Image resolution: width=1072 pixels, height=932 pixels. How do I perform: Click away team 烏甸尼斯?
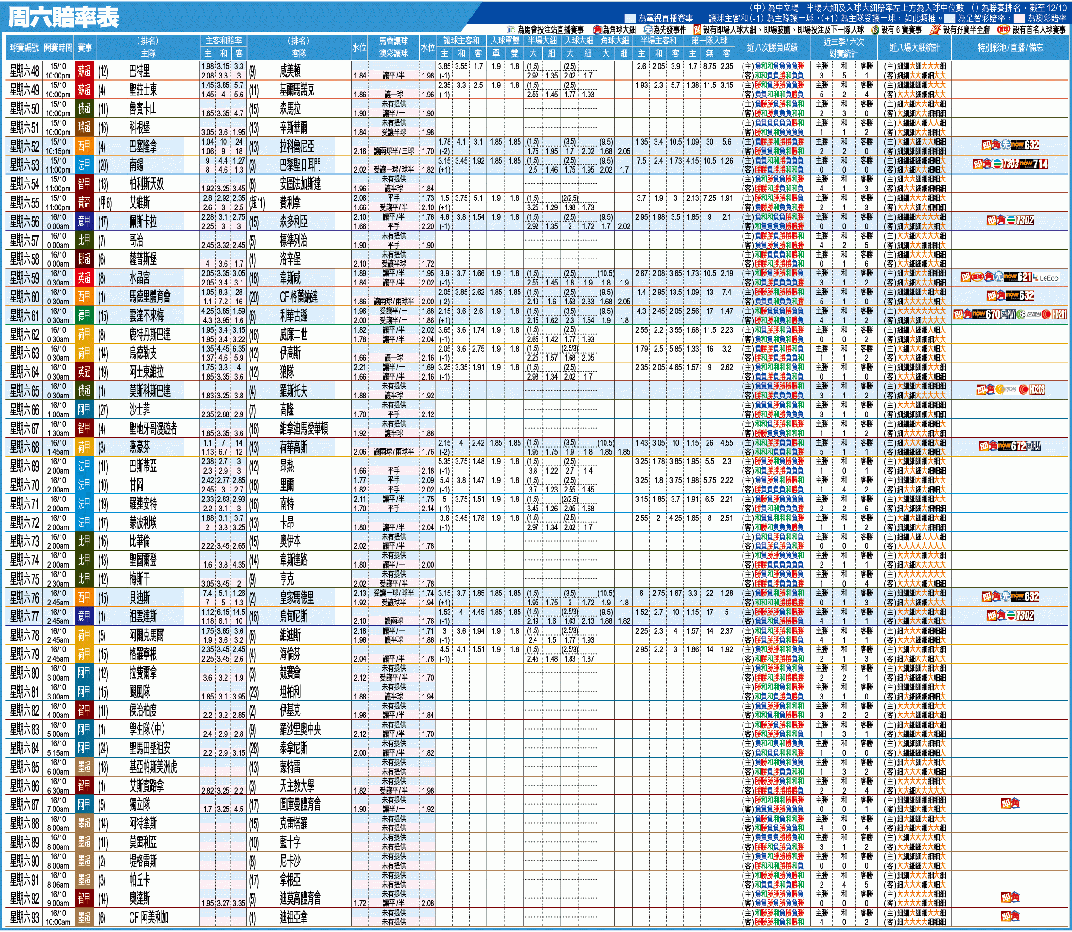(x=293, y=616)
